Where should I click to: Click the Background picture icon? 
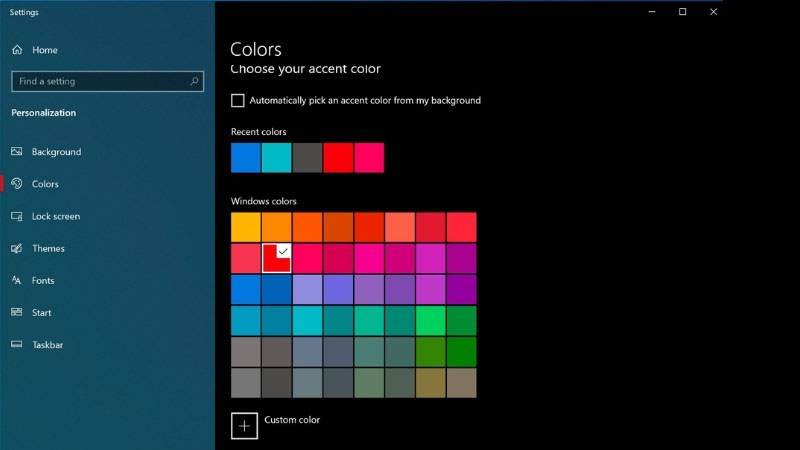coord(17,152)
